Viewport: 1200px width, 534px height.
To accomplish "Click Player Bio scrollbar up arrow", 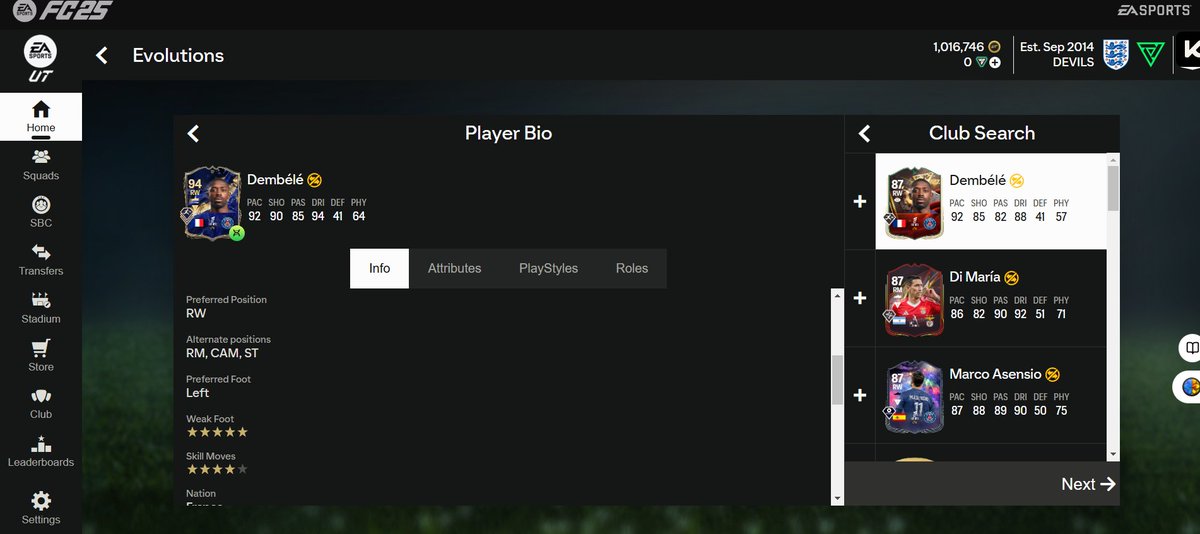I will (837, 295).
